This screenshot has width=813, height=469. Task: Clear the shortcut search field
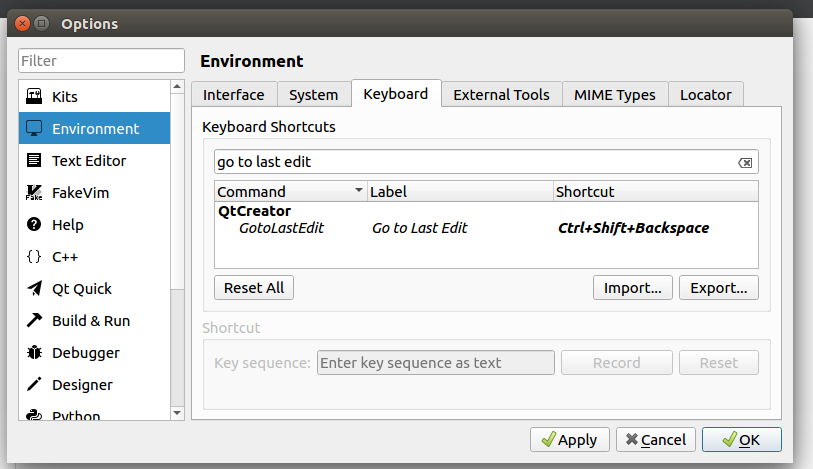point(745,162)
